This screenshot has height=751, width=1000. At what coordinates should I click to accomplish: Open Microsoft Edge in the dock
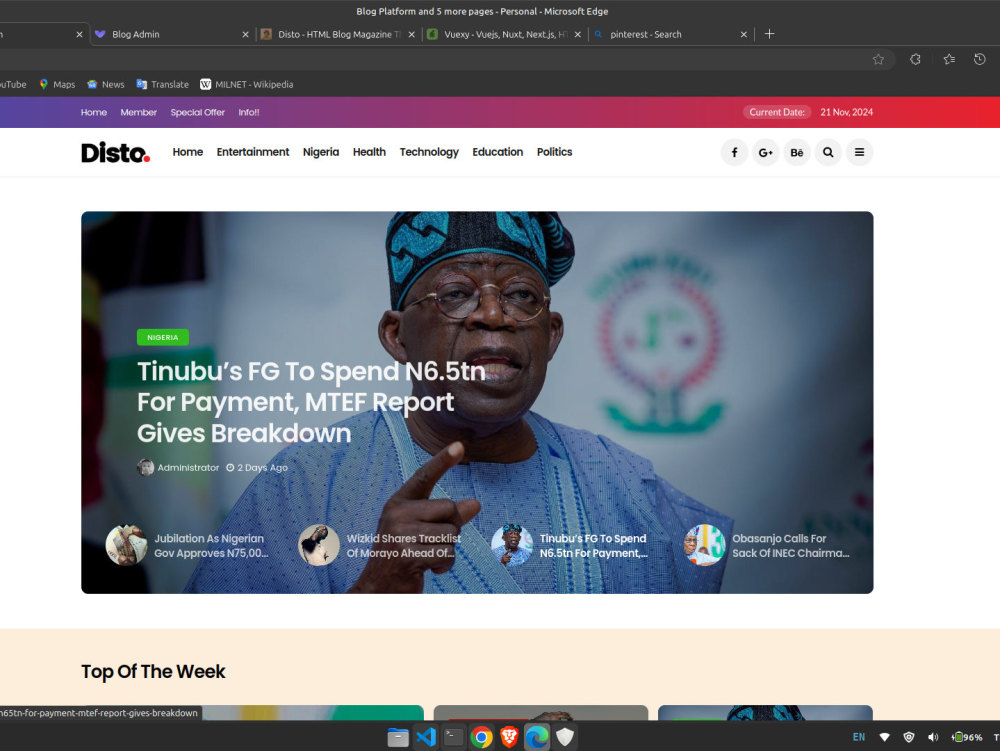click(x=537, y=737)
